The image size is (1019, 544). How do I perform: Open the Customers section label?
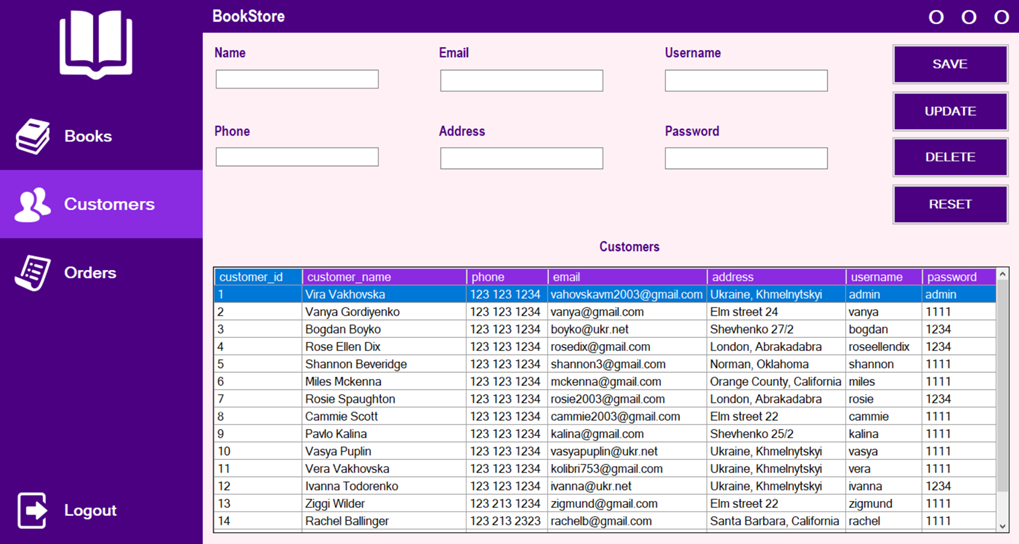(x=109, y=204)
